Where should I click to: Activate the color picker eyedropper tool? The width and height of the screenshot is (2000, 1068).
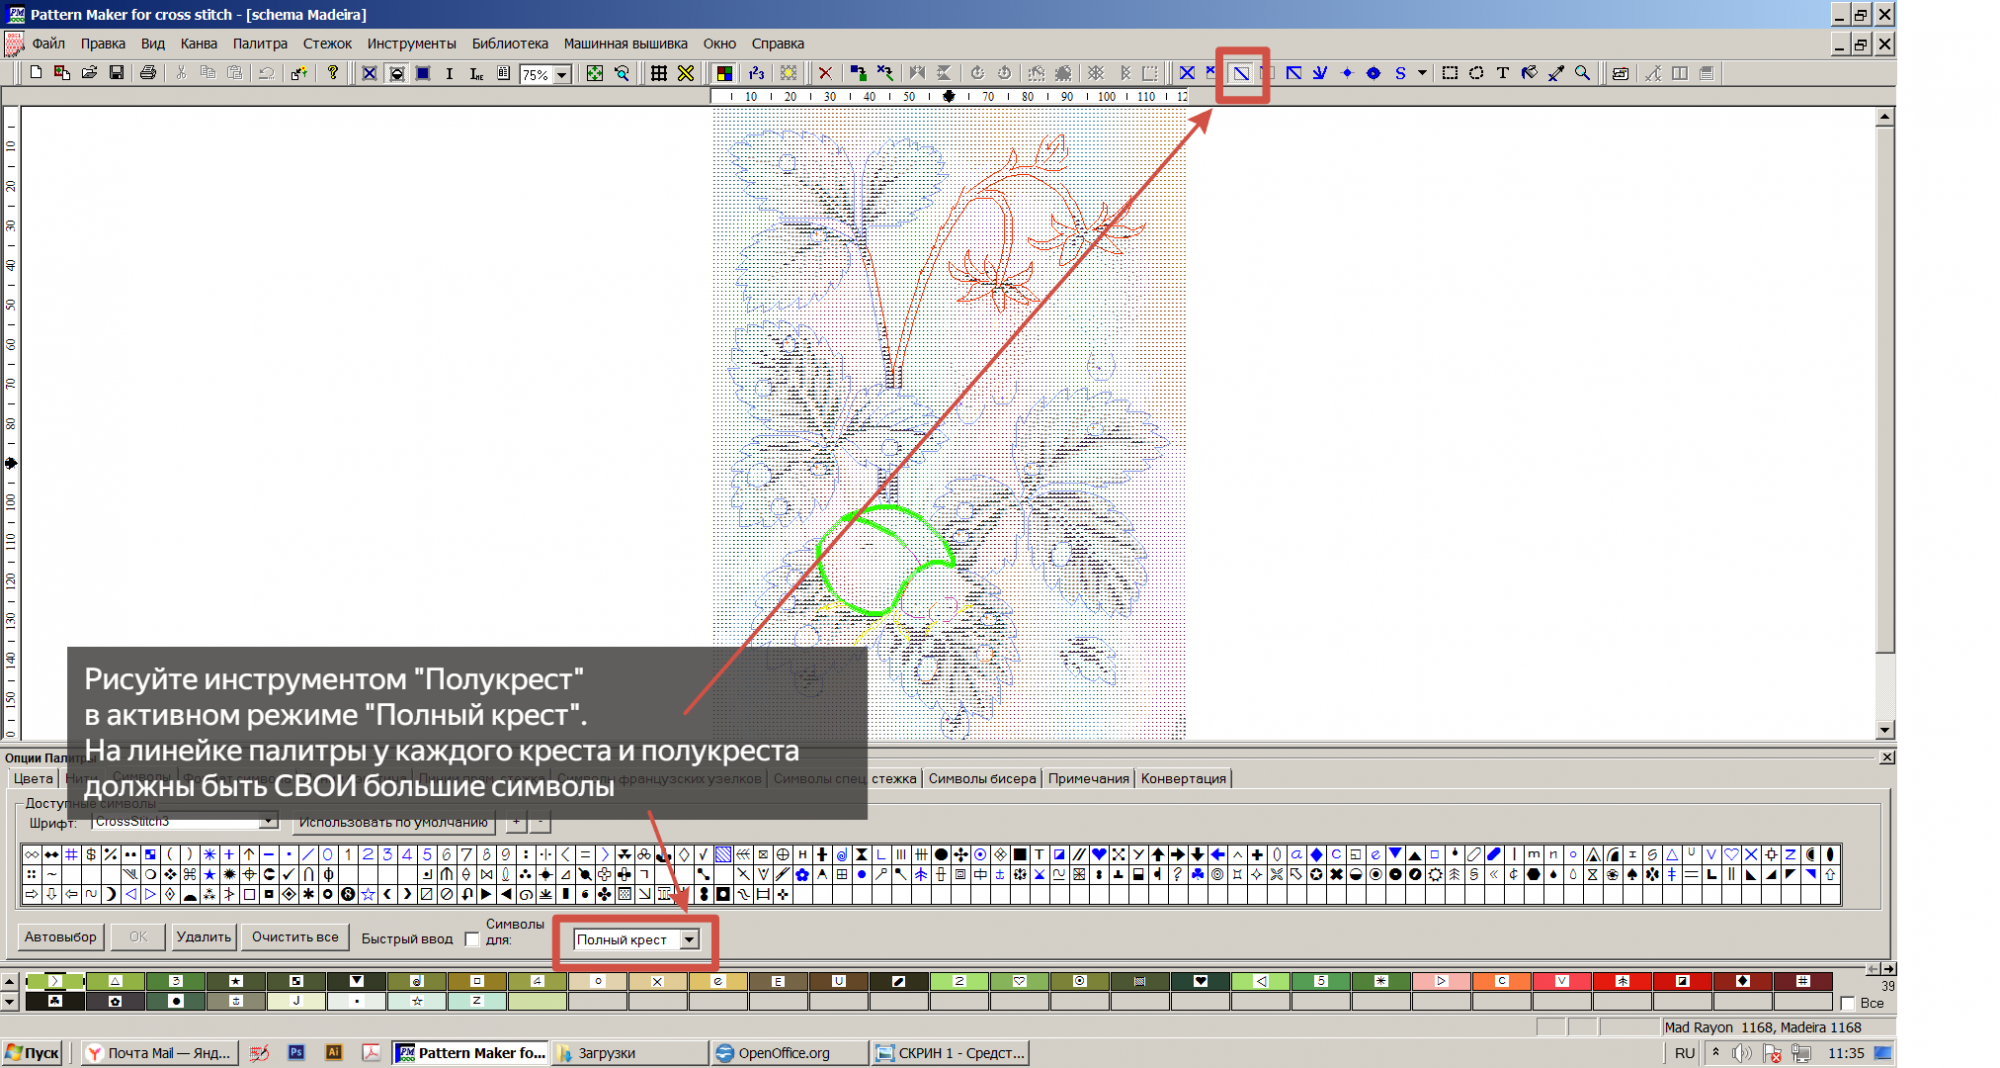point(1556,73)
